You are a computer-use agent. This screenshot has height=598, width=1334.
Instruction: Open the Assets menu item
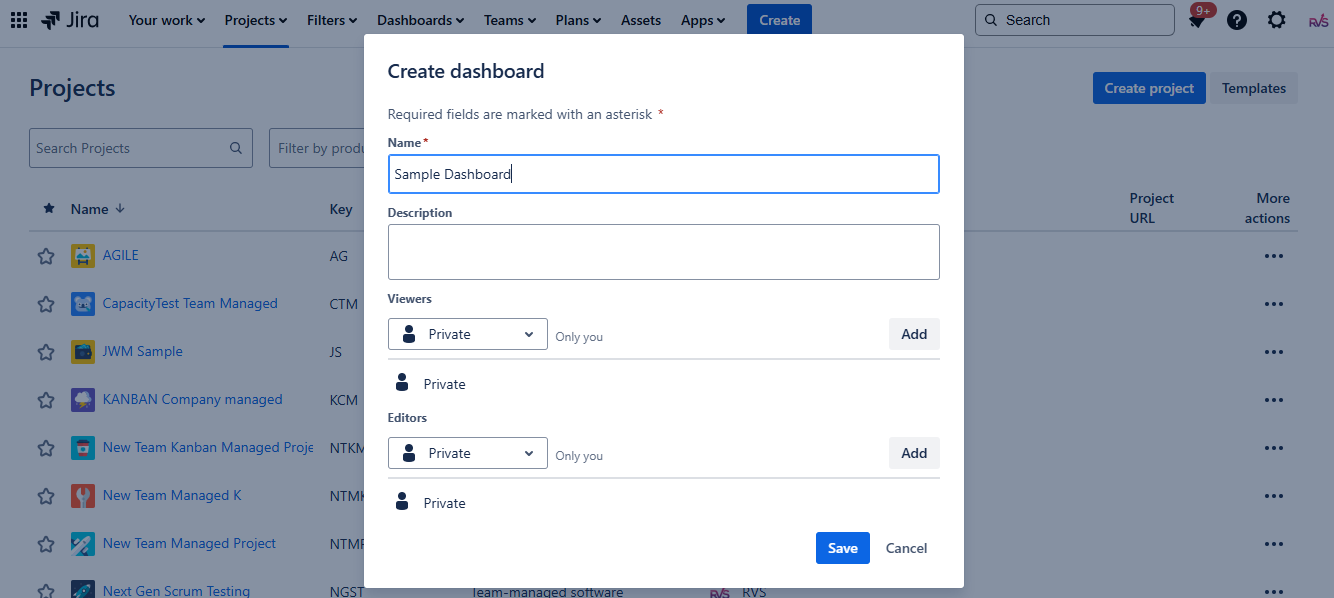[640, 20]
